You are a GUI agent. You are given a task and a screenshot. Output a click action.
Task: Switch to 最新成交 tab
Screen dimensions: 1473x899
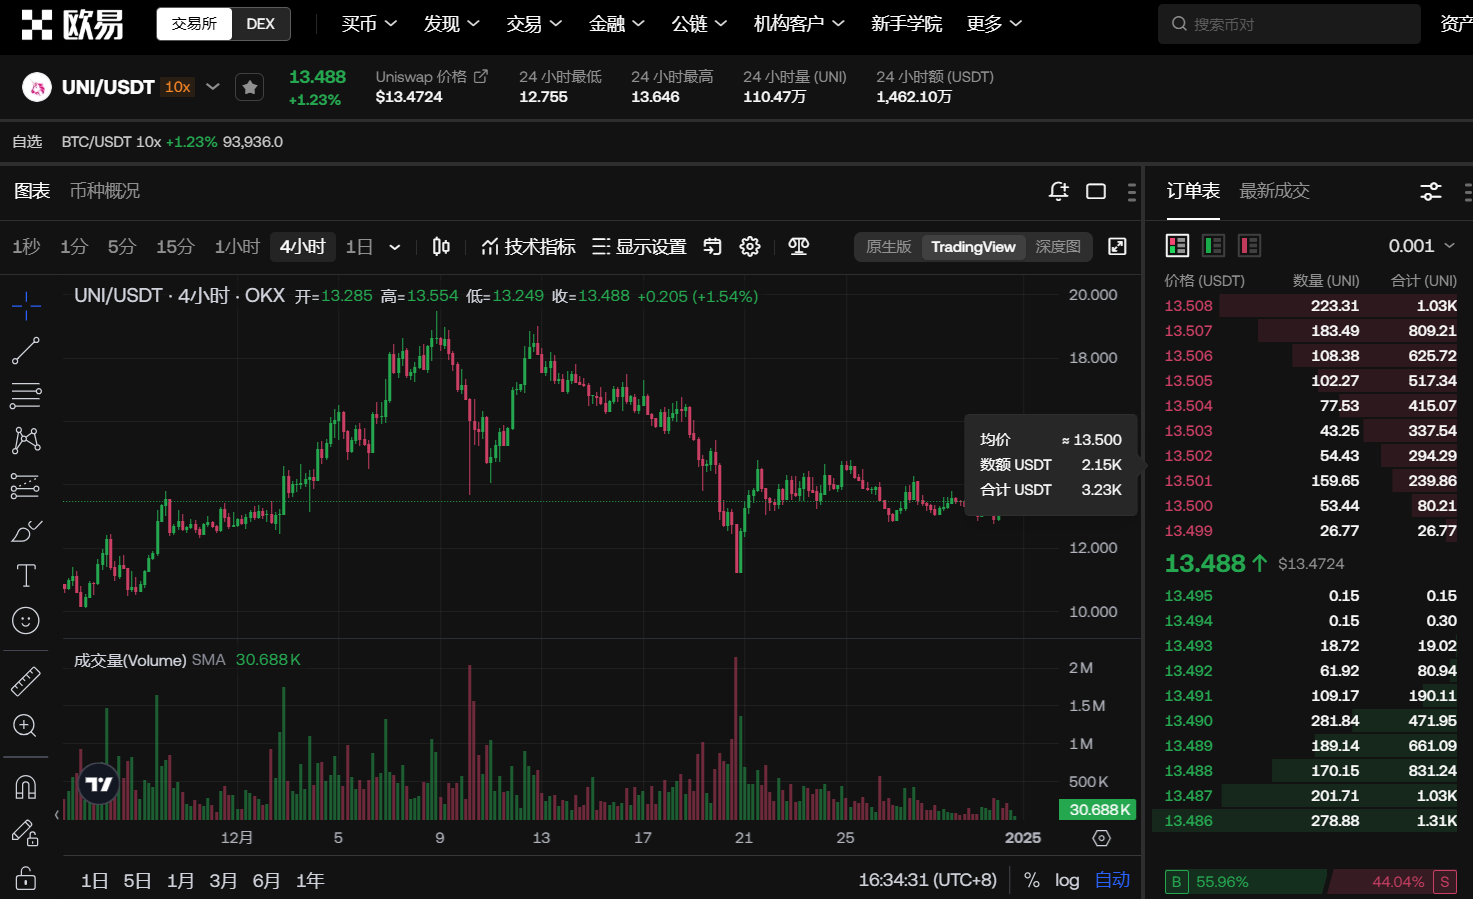tap(1274, 191)
